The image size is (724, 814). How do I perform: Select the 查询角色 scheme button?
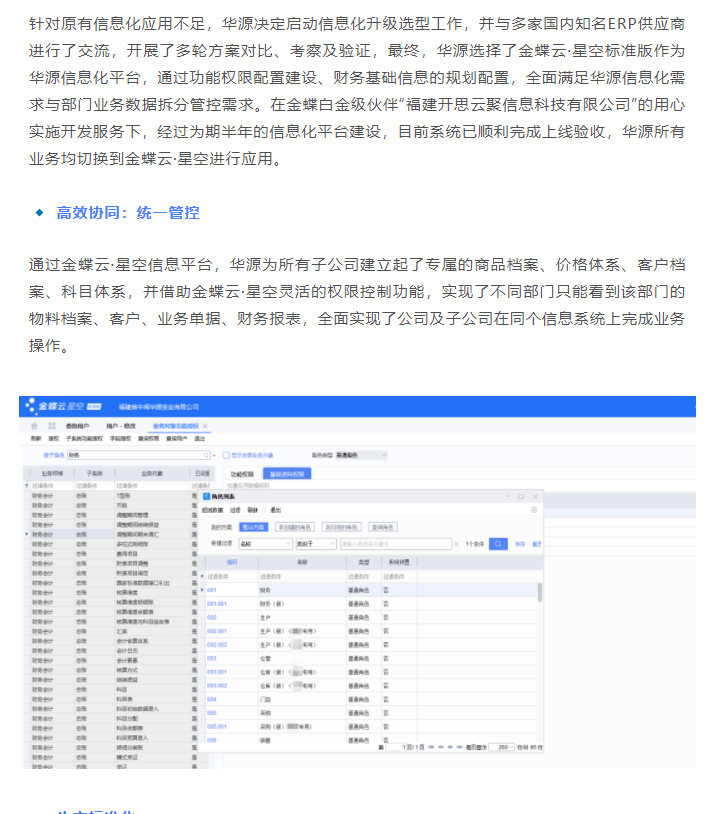383,527
